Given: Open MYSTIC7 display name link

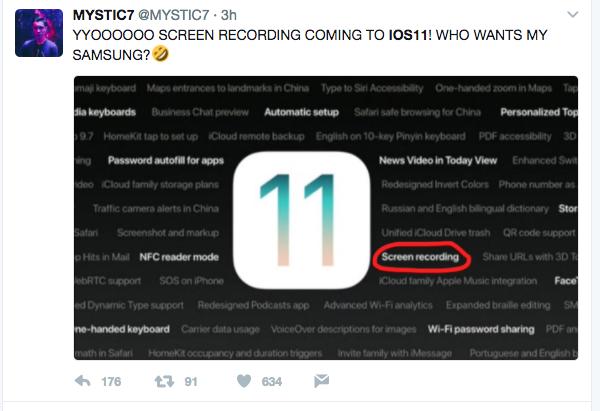Looking at the screenshot, I should [x=103, y=15].
